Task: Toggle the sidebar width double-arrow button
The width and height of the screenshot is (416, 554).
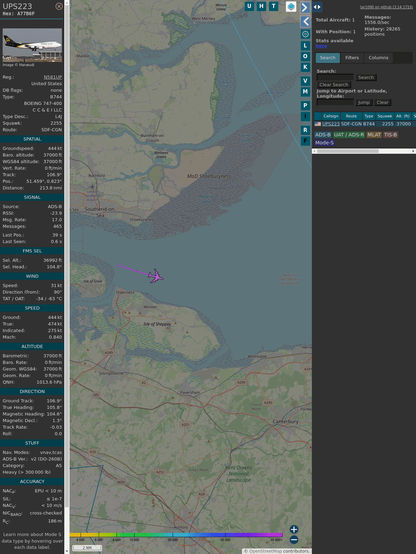Action: click(x=317, y=7)
